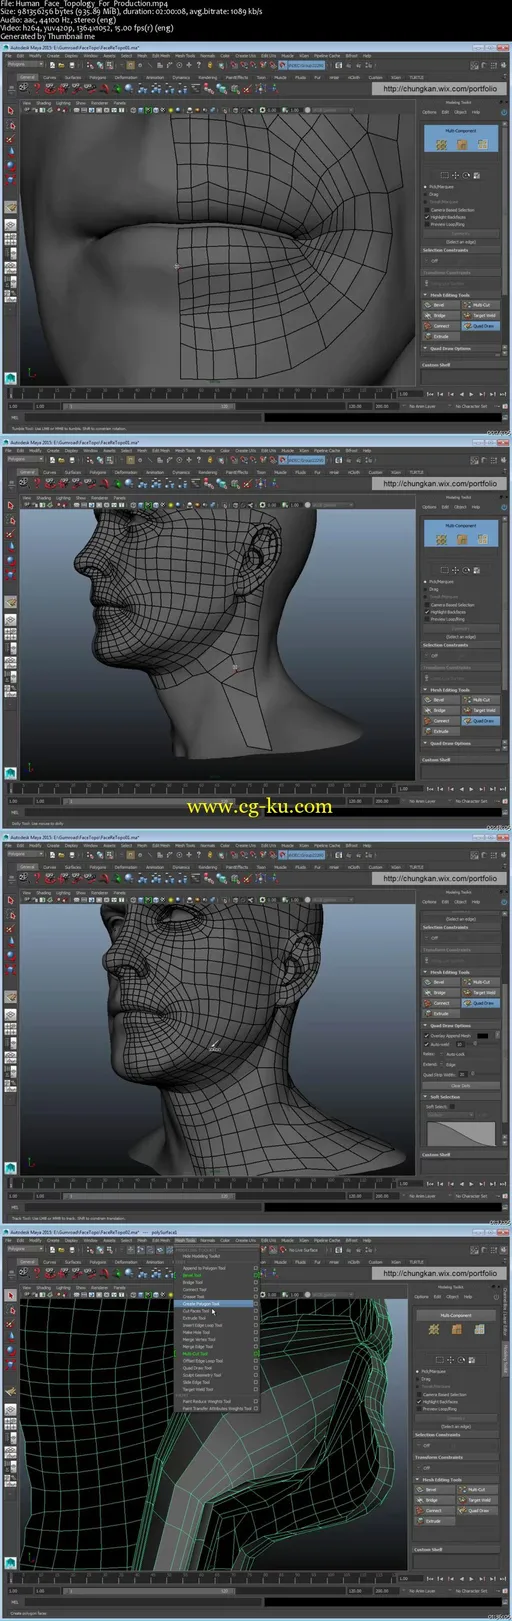Viewport: 512px width, 1621px height.
Task: Select the Target Weld tool in the third frame
Action: coord(481,993)
